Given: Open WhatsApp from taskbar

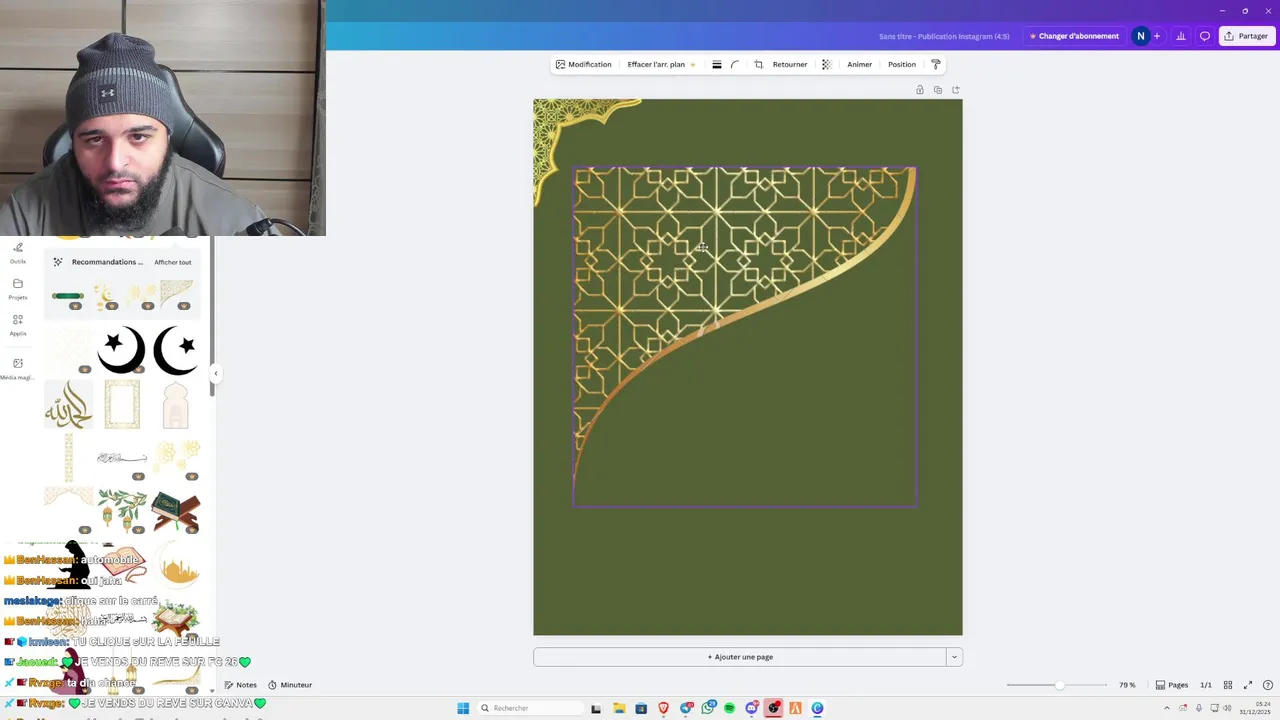Looking at the screenshot, I should (708, 708).
